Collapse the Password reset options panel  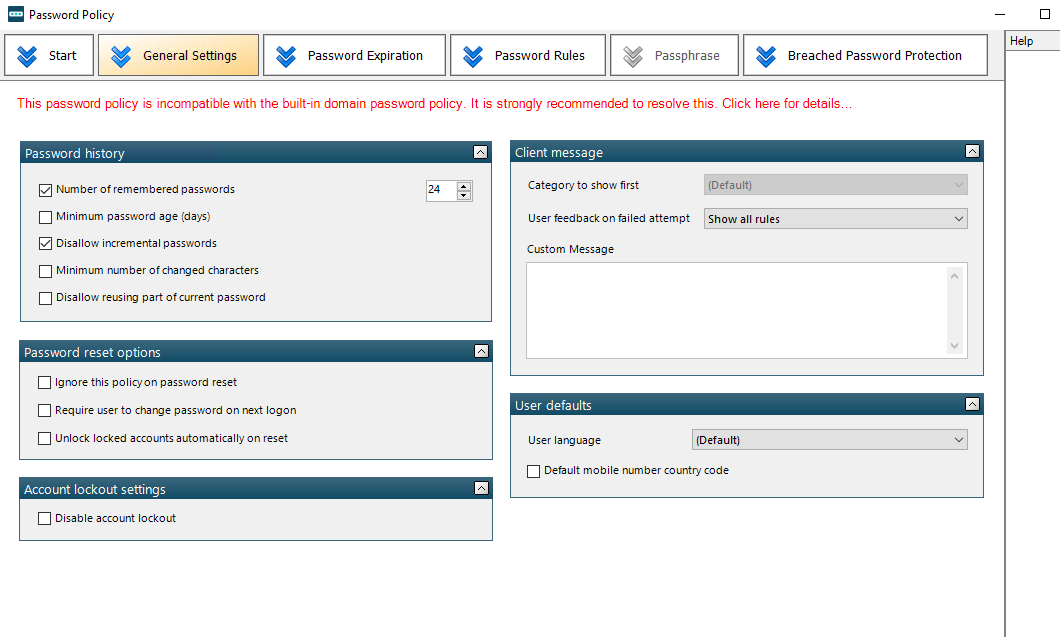click(481, 352)
